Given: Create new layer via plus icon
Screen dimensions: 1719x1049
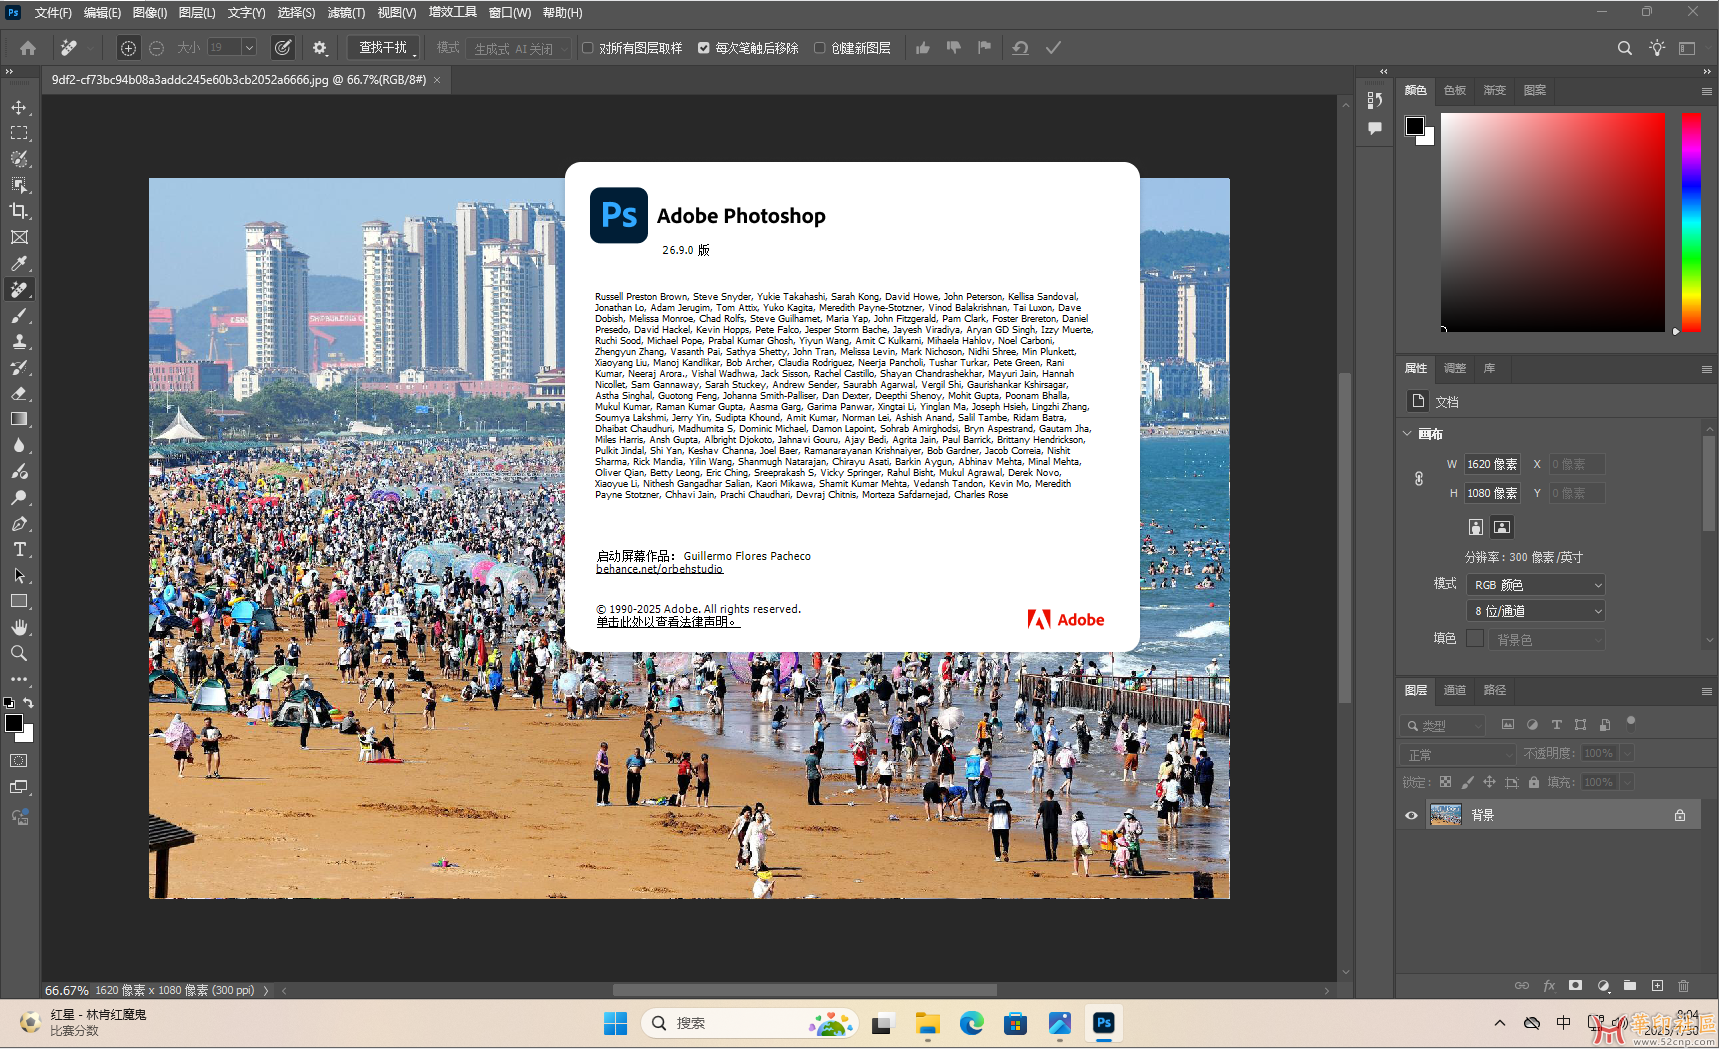Looking at the screenshot, I should (x=1657, y=986).
